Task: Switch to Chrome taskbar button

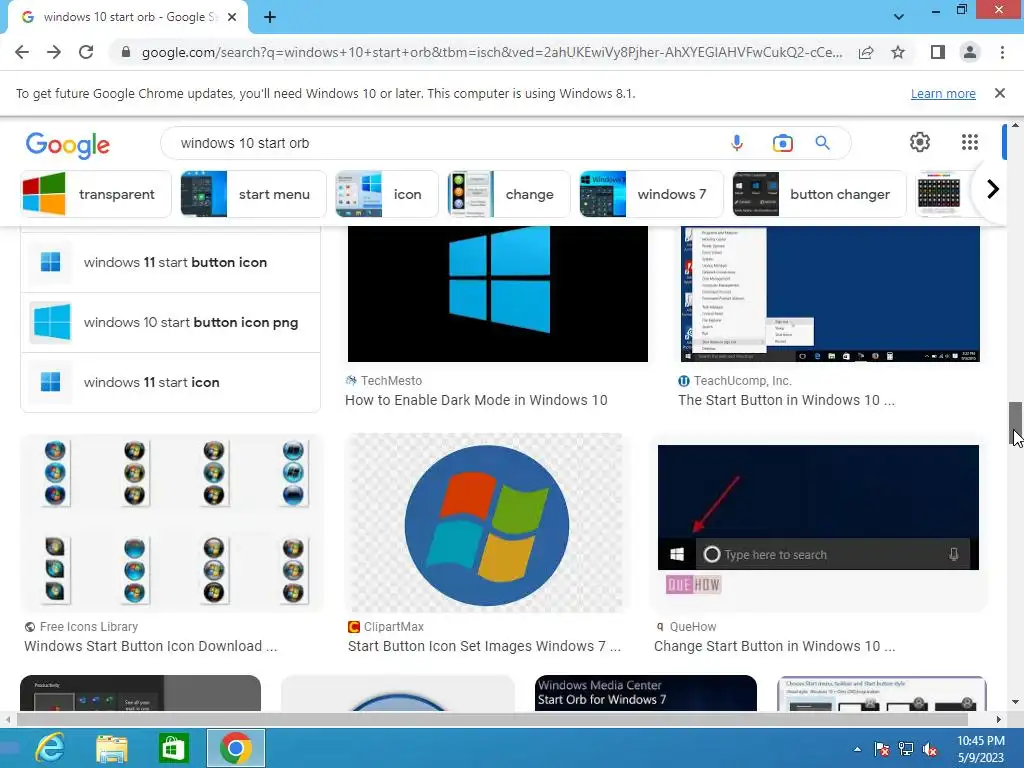Action: [x=236, y=748]
